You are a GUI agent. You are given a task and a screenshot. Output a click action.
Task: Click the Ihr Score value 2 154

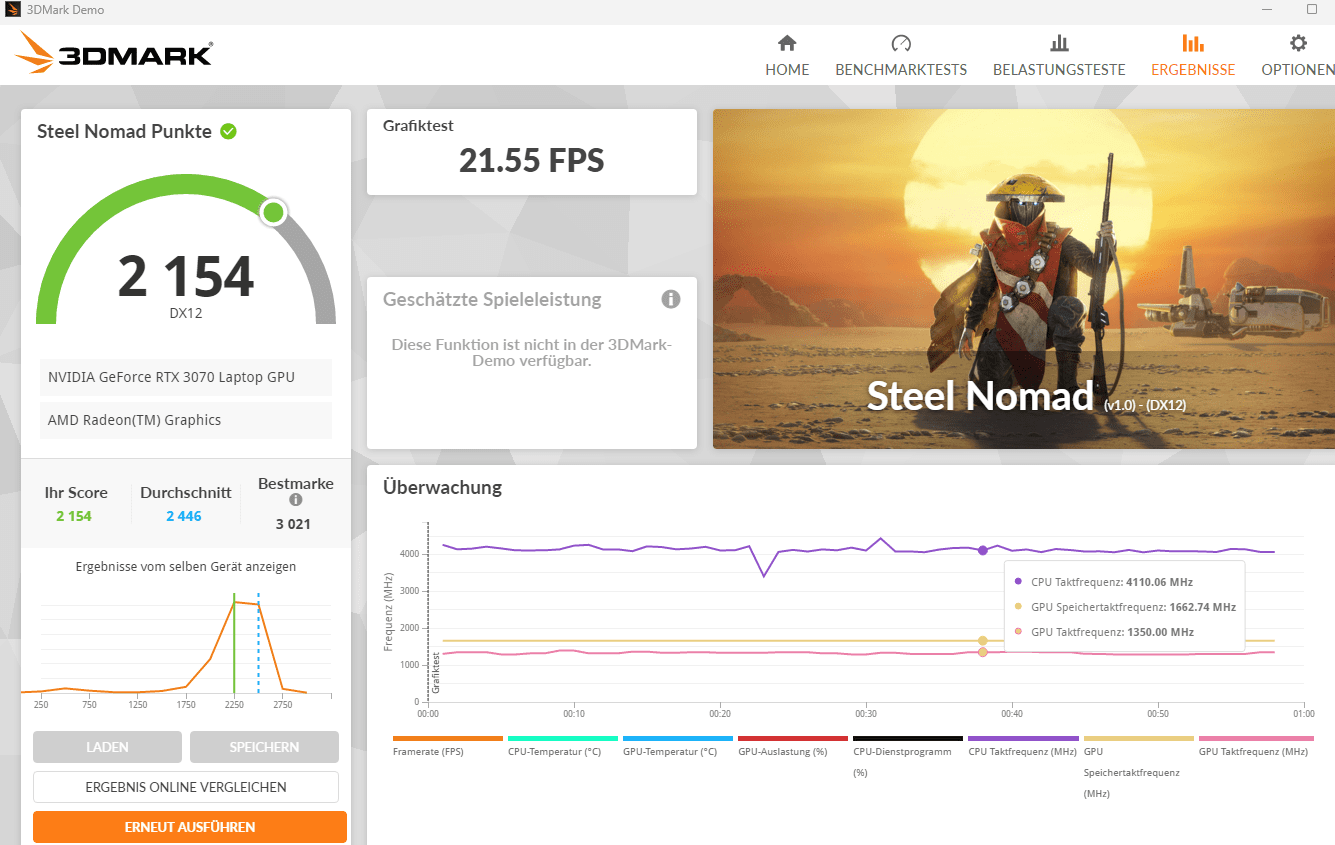coord(74,516)
